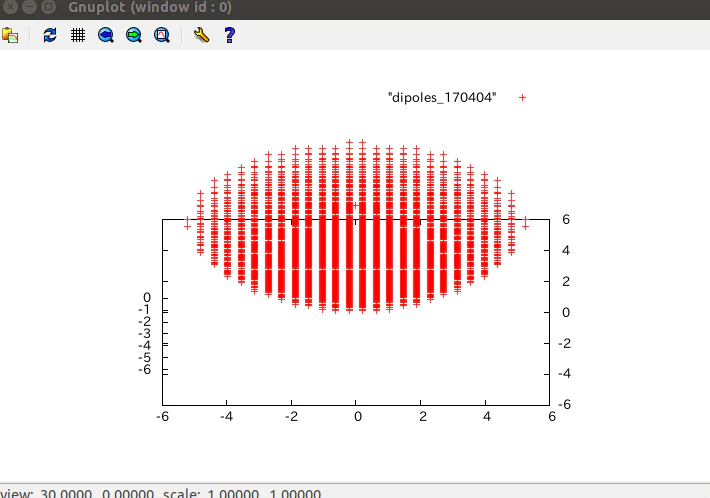
Task: Click the Gnuplot window title text
Action: click(150, 7)
